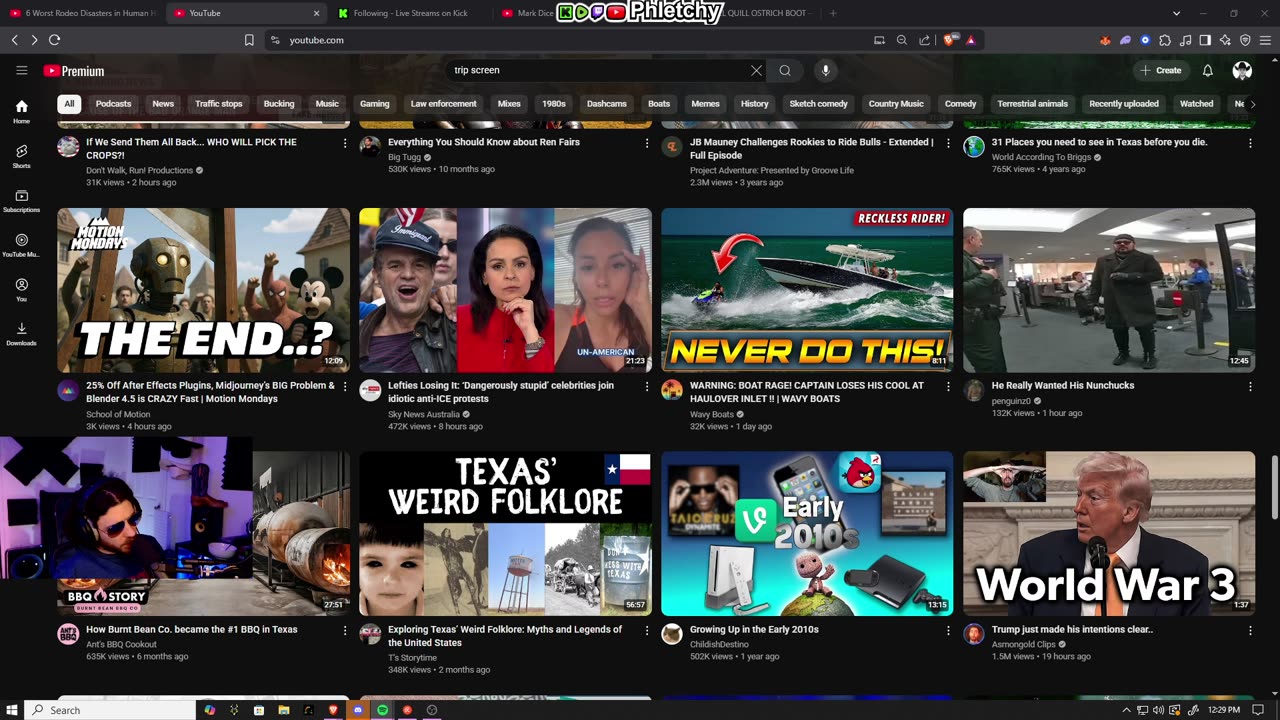
Task: Start voice search with microphone
Action: [x=825, y=70]
